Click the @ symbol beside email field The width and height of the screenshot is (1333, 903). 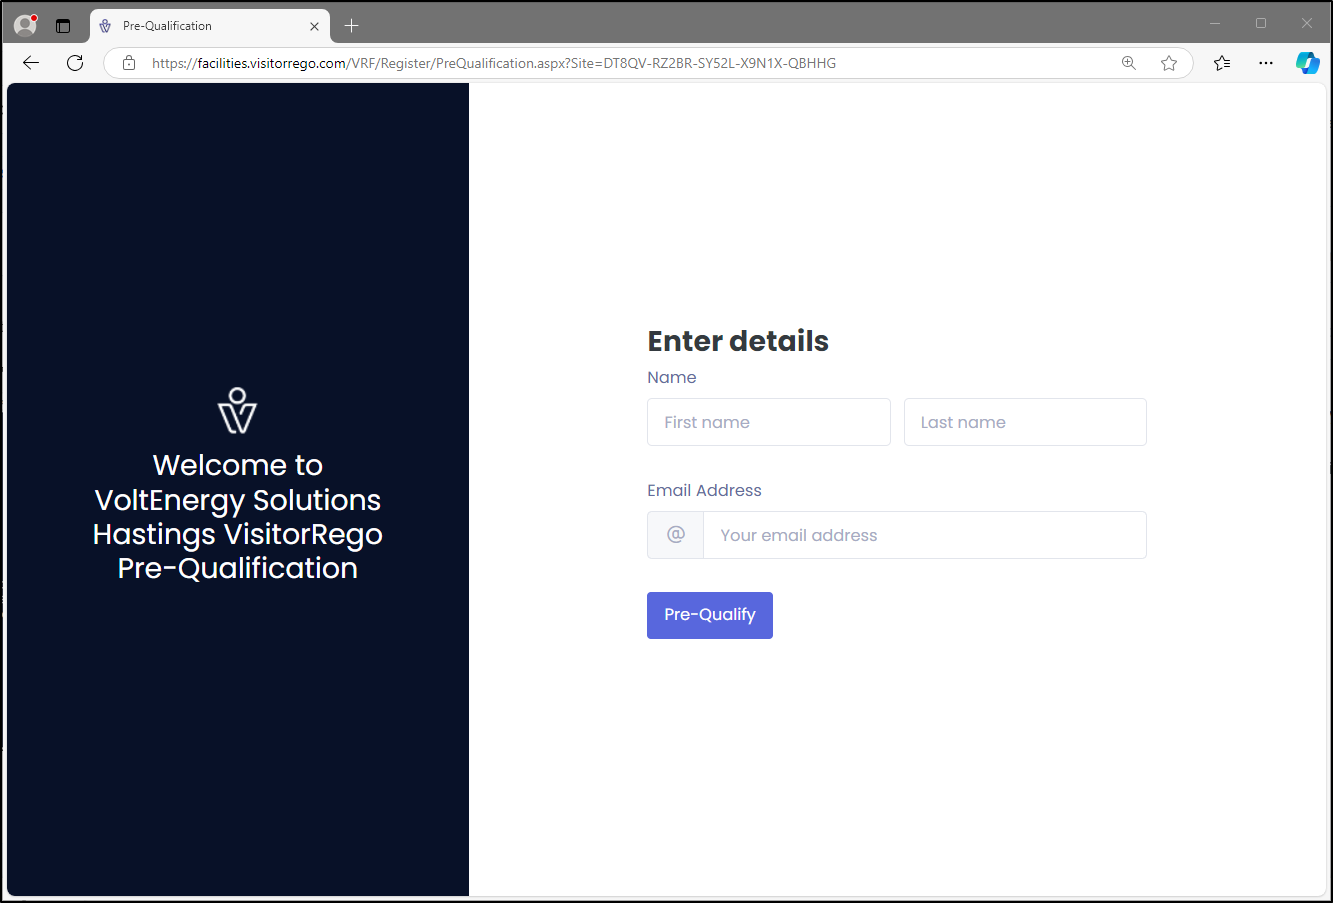coord(676,535)
